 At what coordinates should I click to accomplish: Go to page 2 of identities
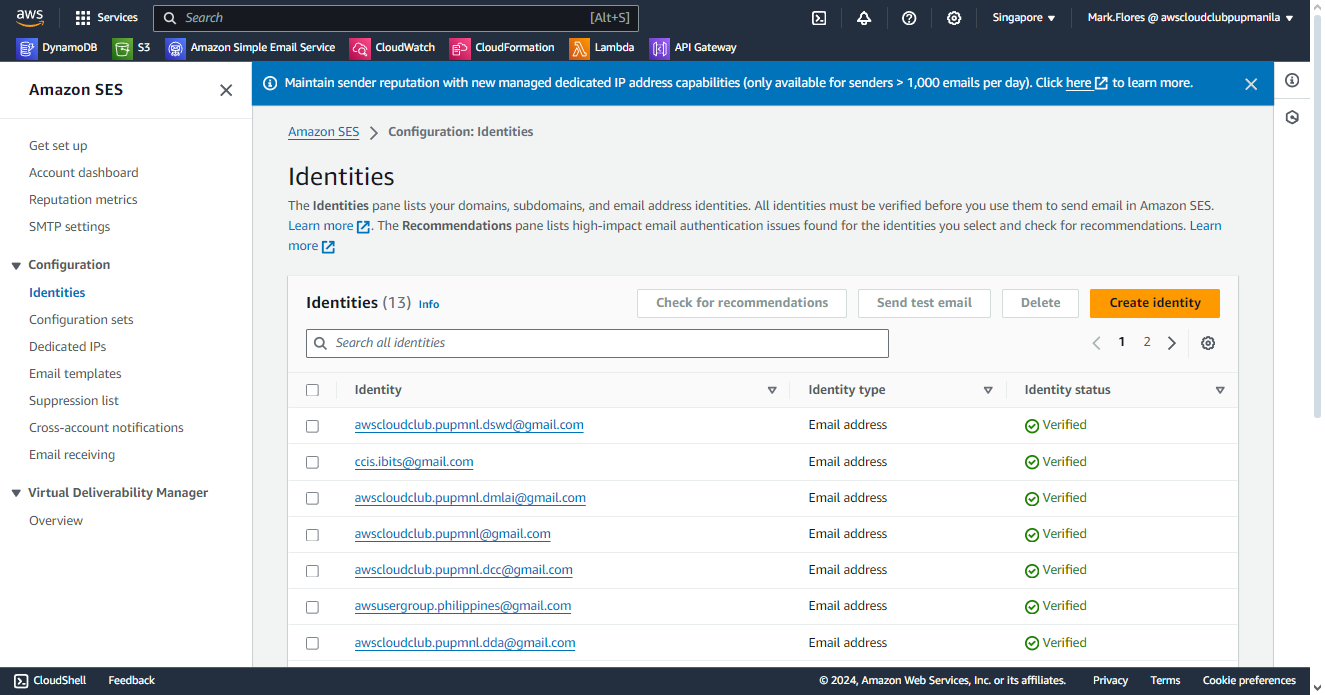(1147, 342)
